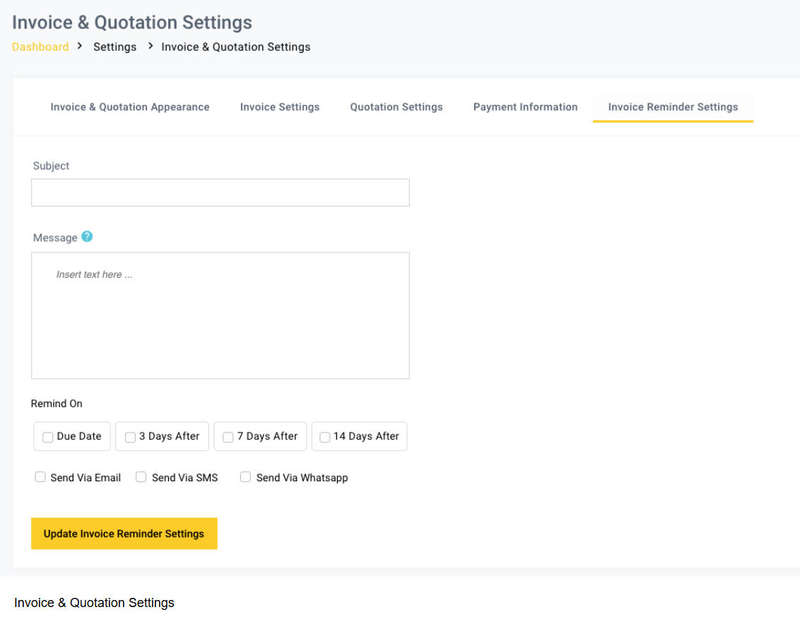Click the bottom Invoice & Quotation Settings caption
Image resolution: width=800 pixels, height=641 pixels.
tap(94, 603)
